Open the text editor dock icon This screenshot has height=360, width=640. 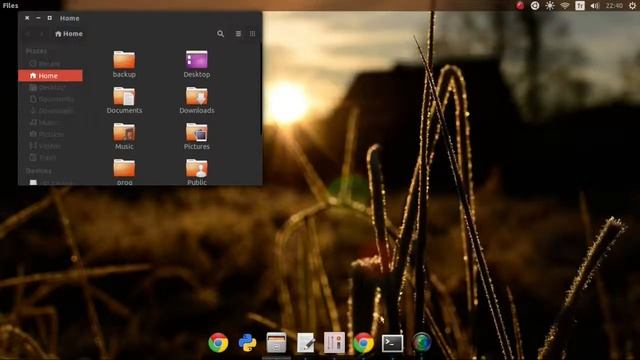point(306,342)
